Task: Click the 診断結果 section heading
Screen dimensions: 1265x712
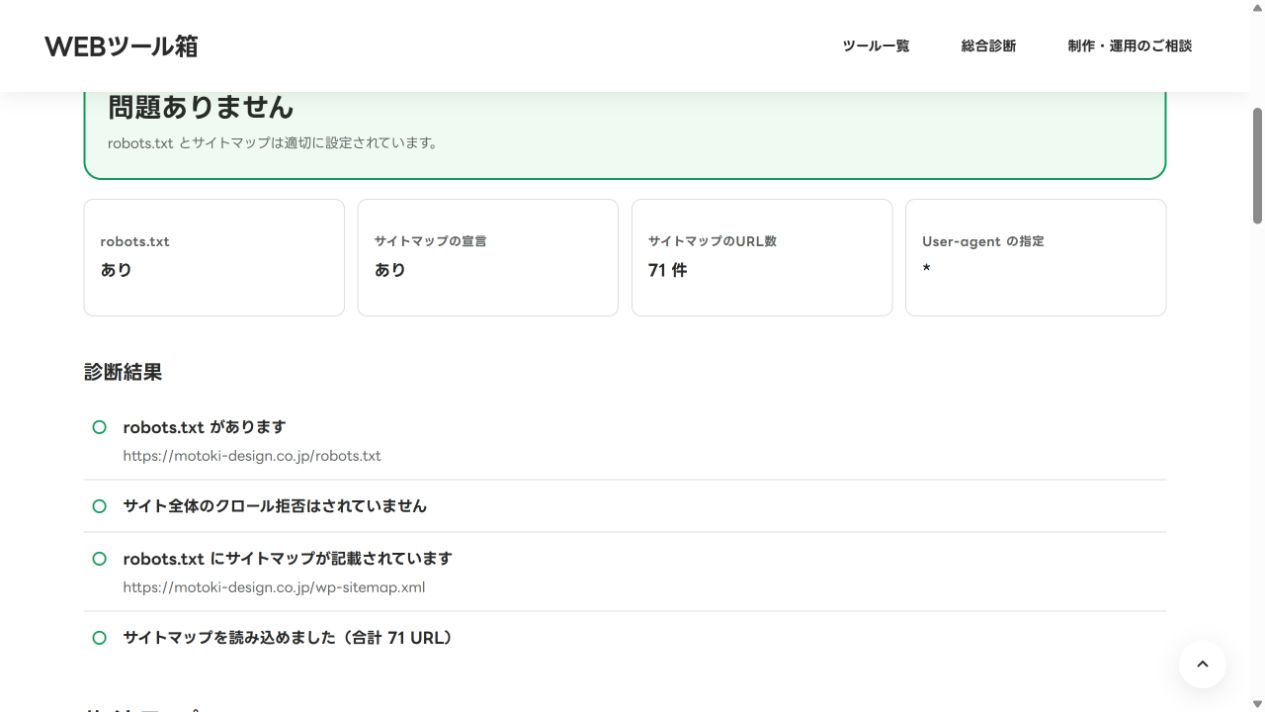Action: pos(123,372)
